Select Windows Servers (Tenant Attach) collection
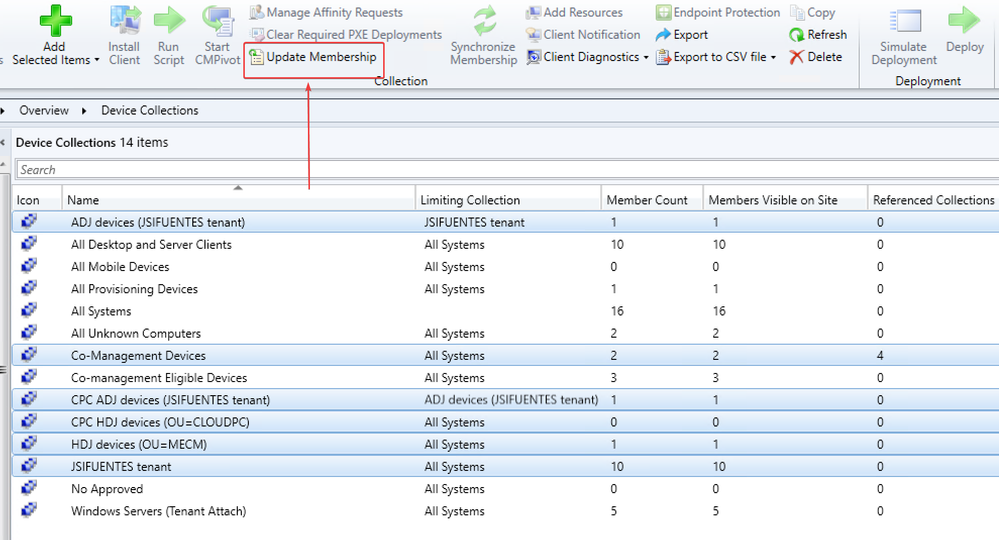Viewport: 999px width, 540px height. tap(158, 511)
